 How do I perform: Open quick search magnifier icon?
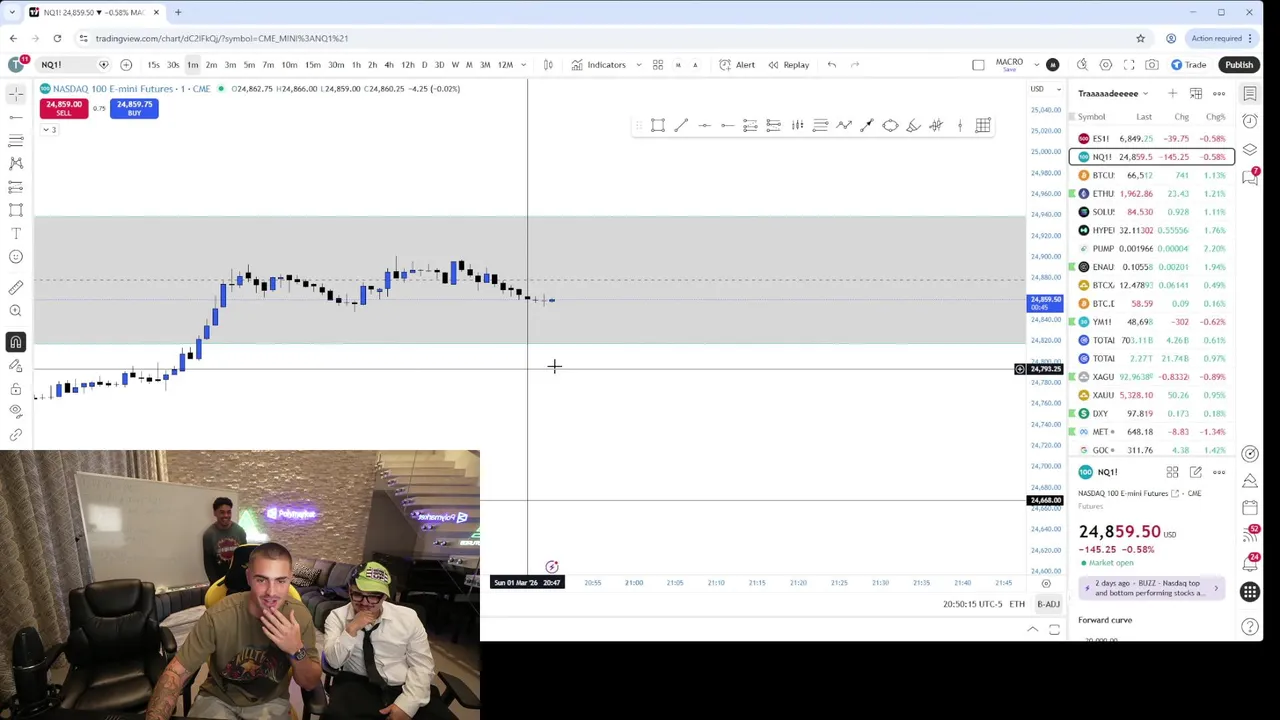(x=1082, y=65)
